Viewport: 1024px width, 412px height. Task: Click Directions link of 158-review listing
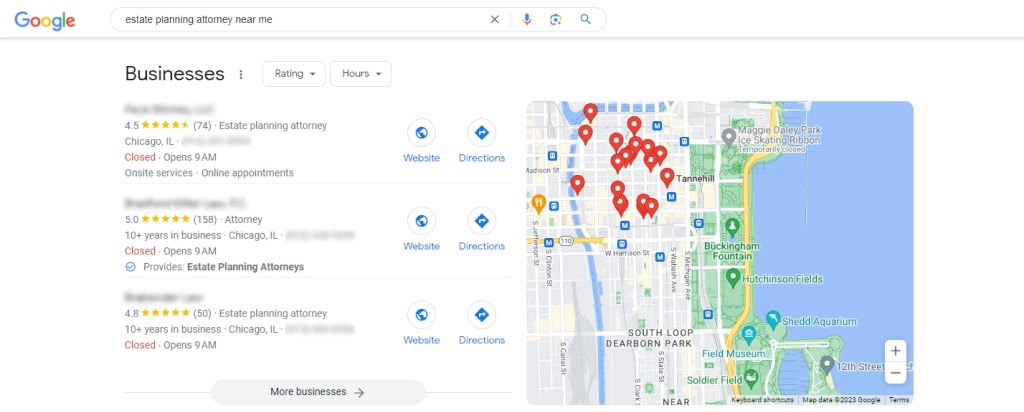[481, 246]
